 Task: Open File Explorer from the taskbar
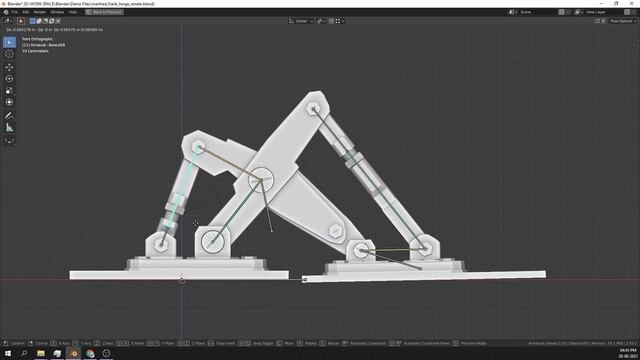pos(41,353)
